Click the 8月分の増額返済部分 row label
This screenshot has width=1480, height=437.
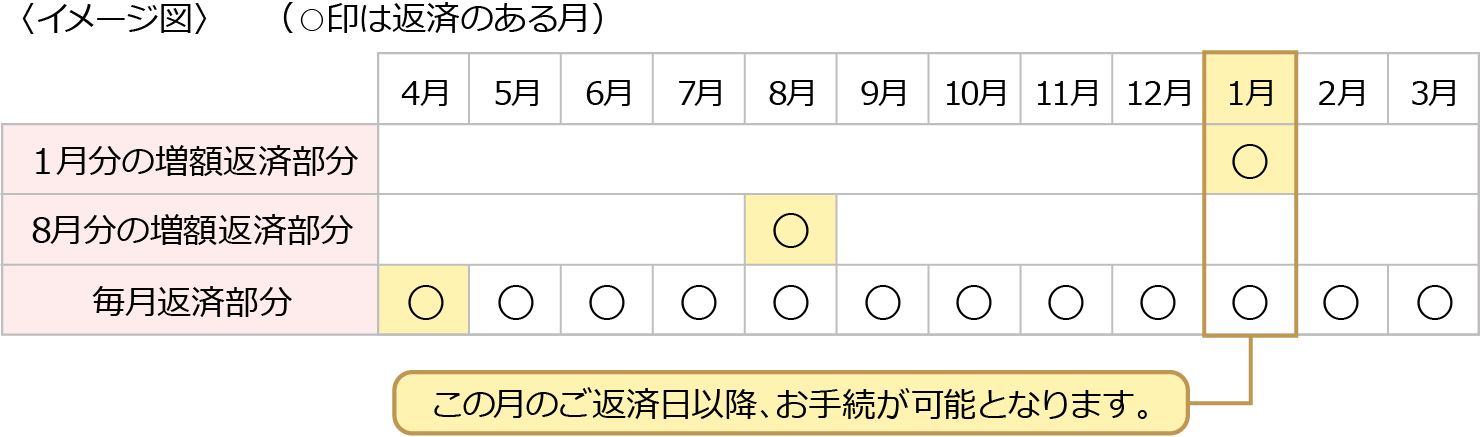pyautogui.click(x=192, y=230)
